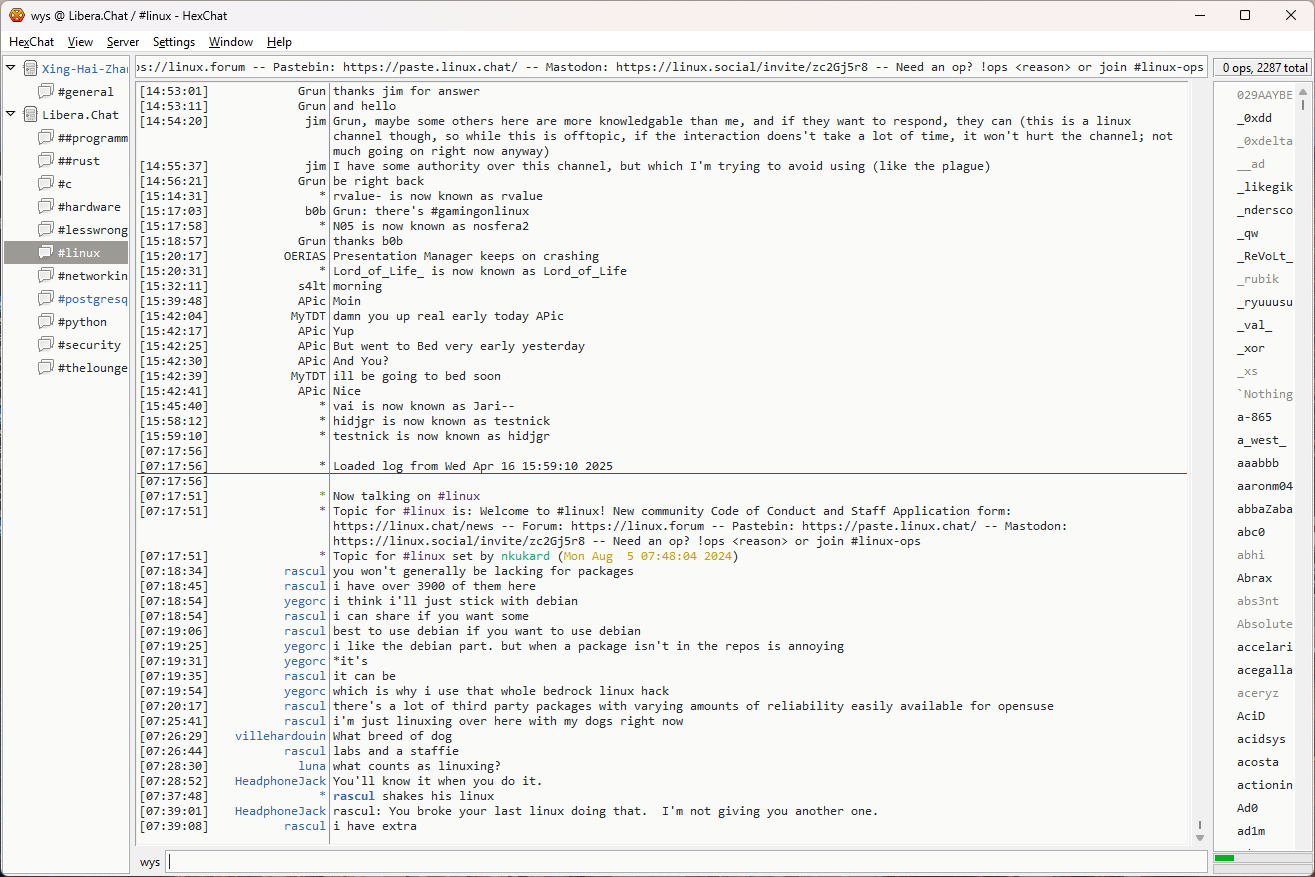Select user Abrax in the user list
The image size is (1315, 877).
click(x=1254, y=578)
